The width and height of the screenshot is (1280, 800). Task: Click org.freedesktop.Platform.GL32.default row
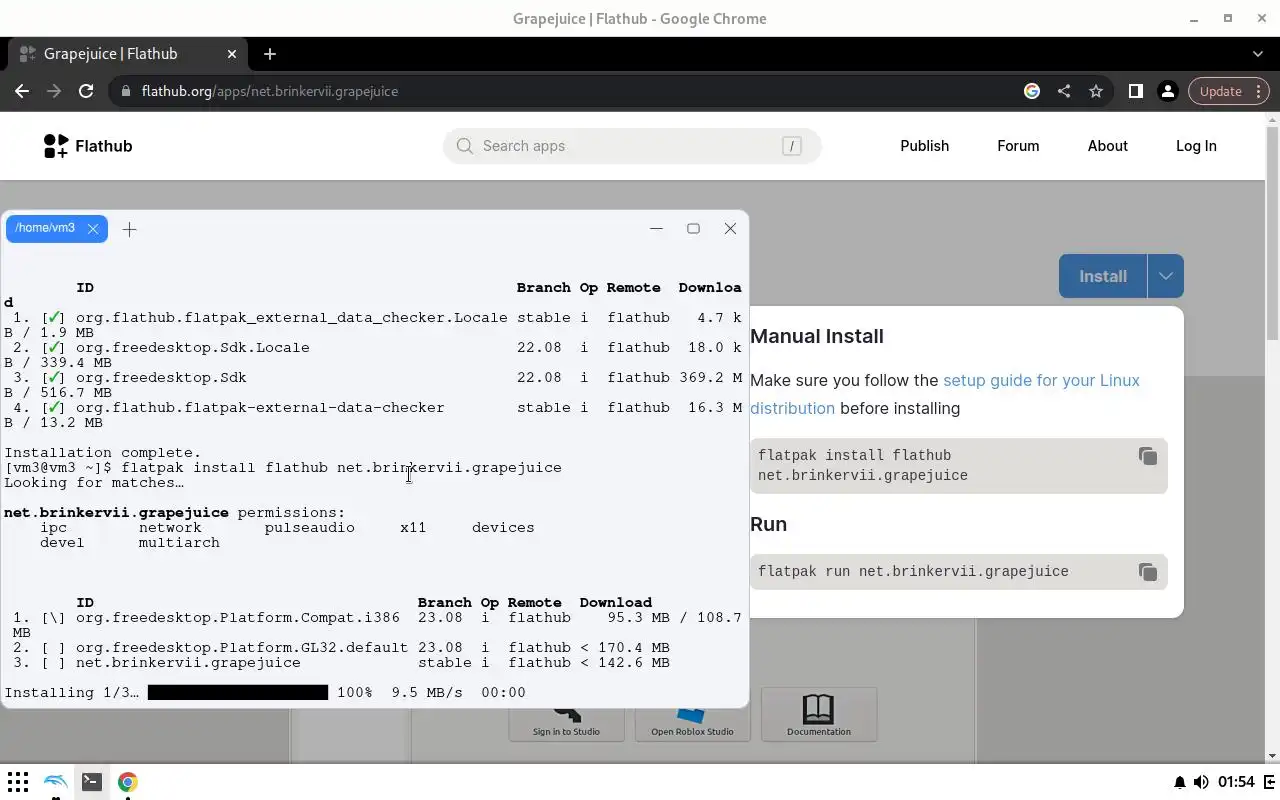(x=341, y=647)
